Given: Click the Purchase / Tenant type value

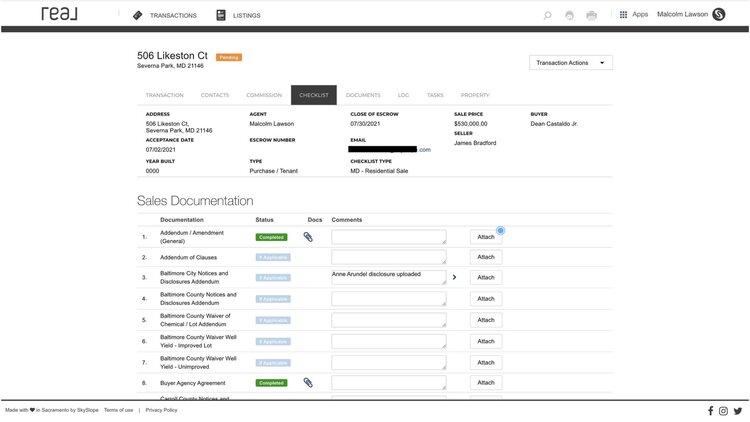Looking at the screenshot, I should pos(274,171).
